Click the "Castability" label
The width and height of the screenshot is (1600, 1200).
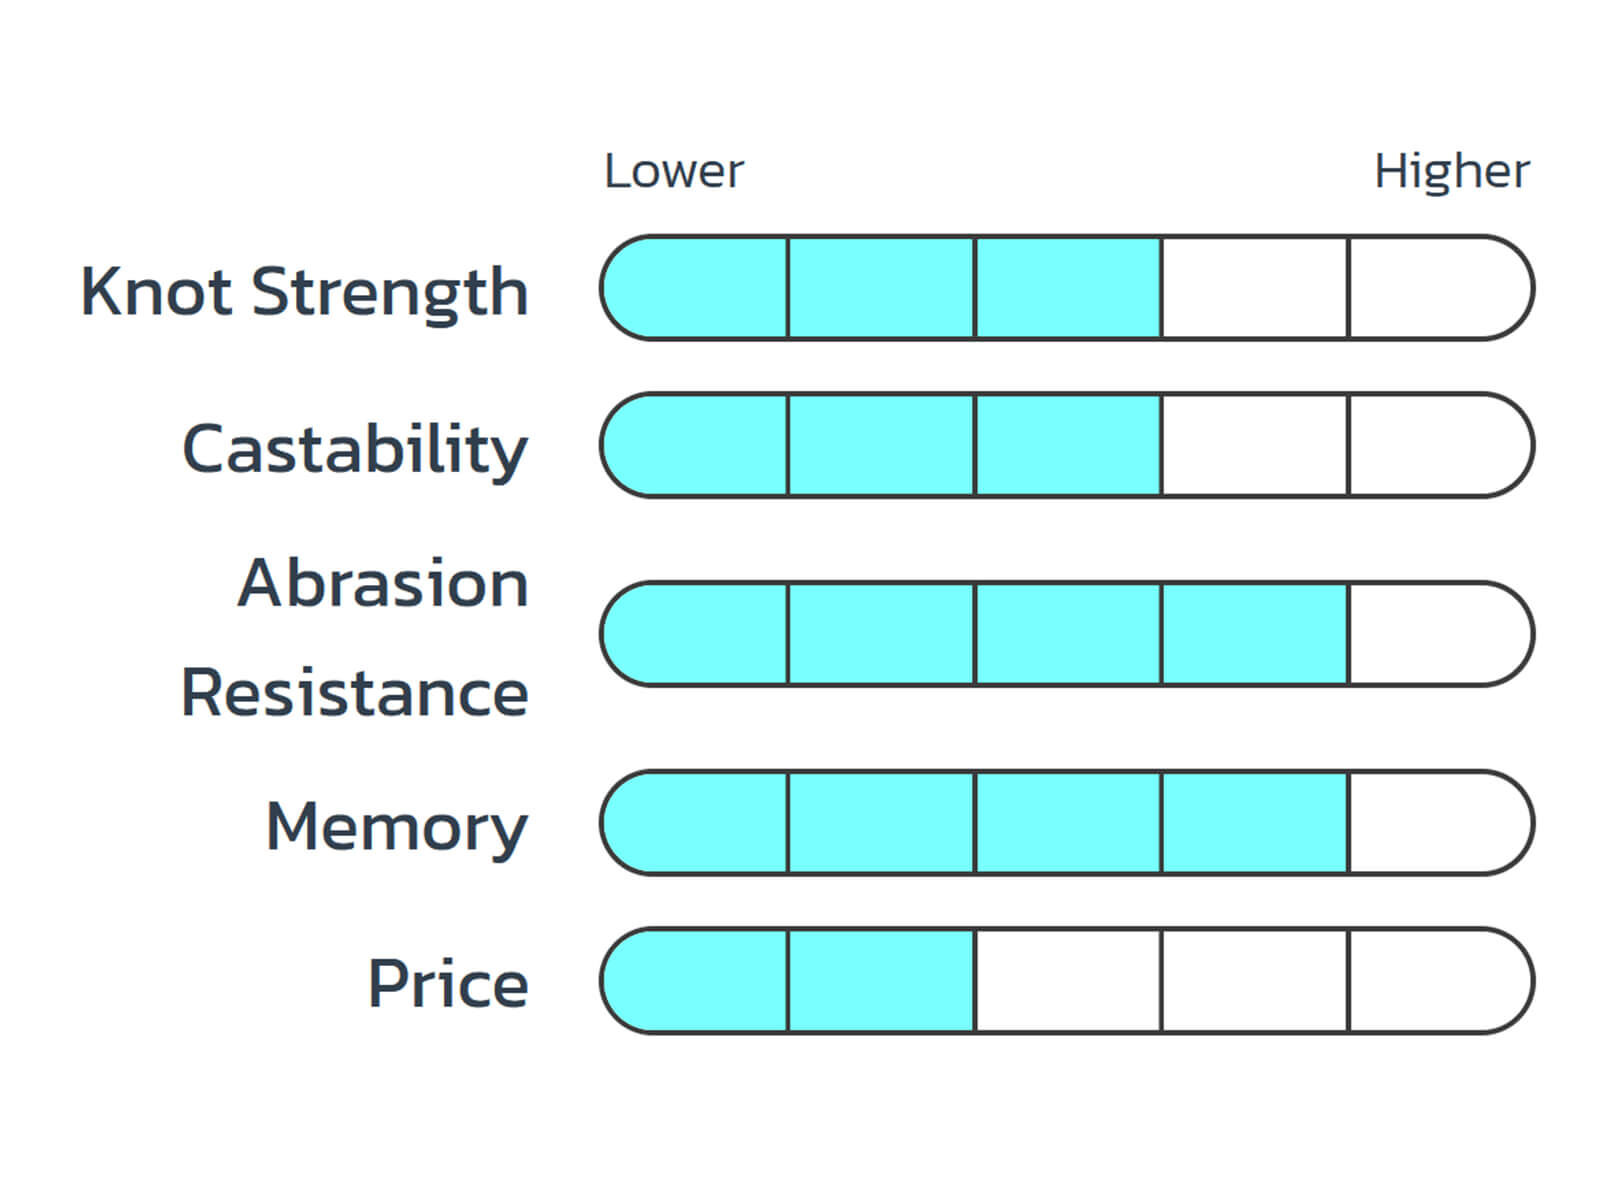[x=355, y=448]
